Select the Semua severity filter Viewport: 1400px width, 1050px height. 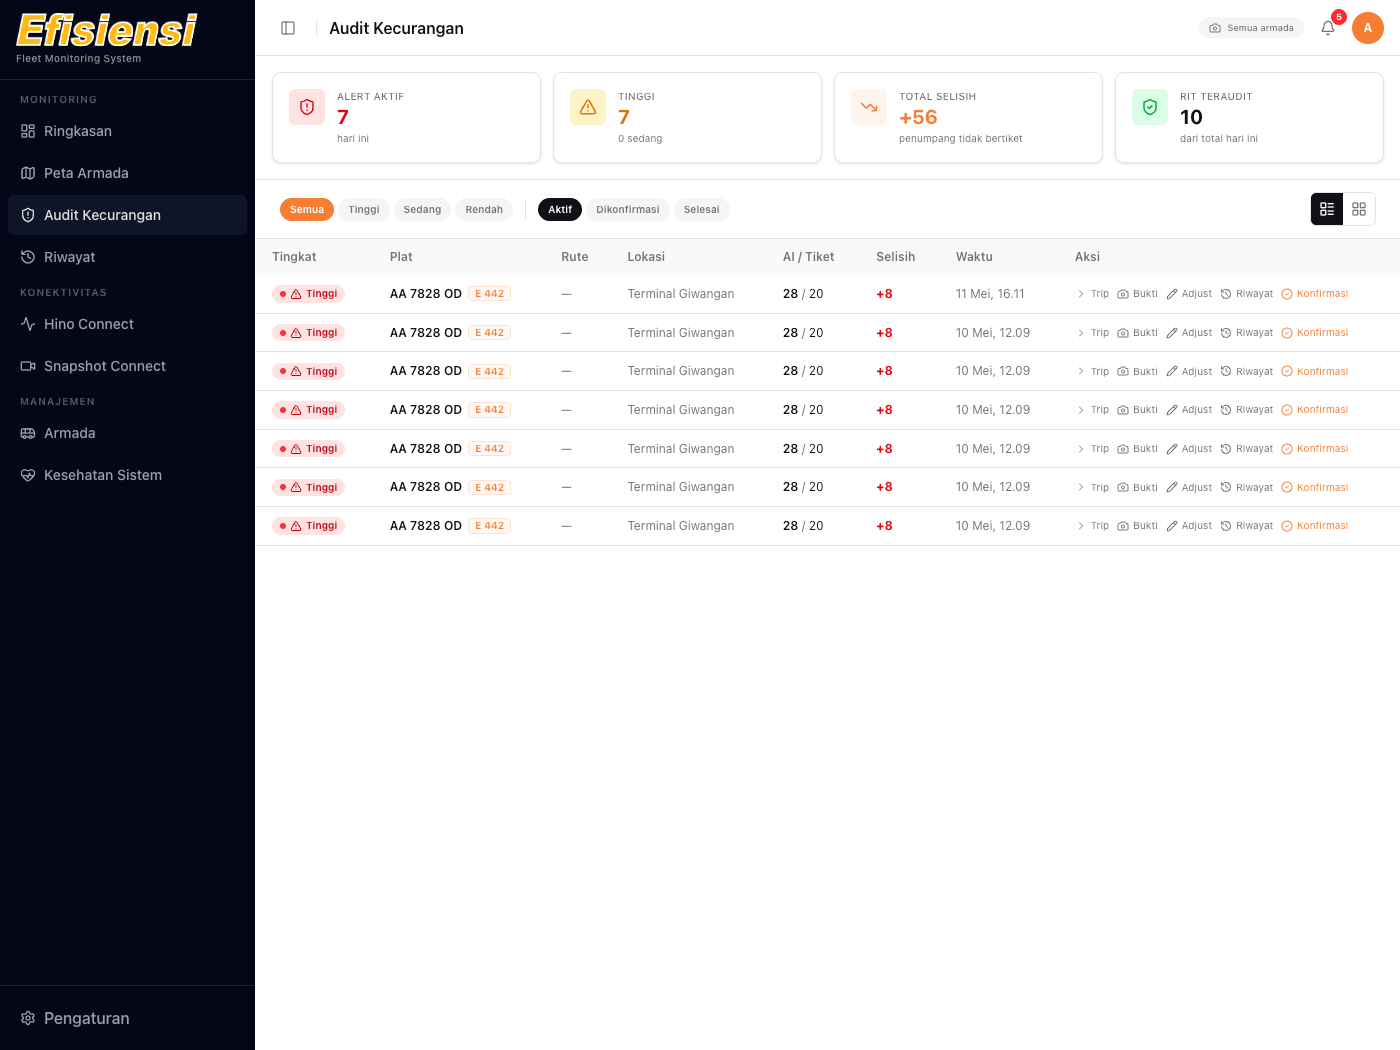tap(307, 210)
